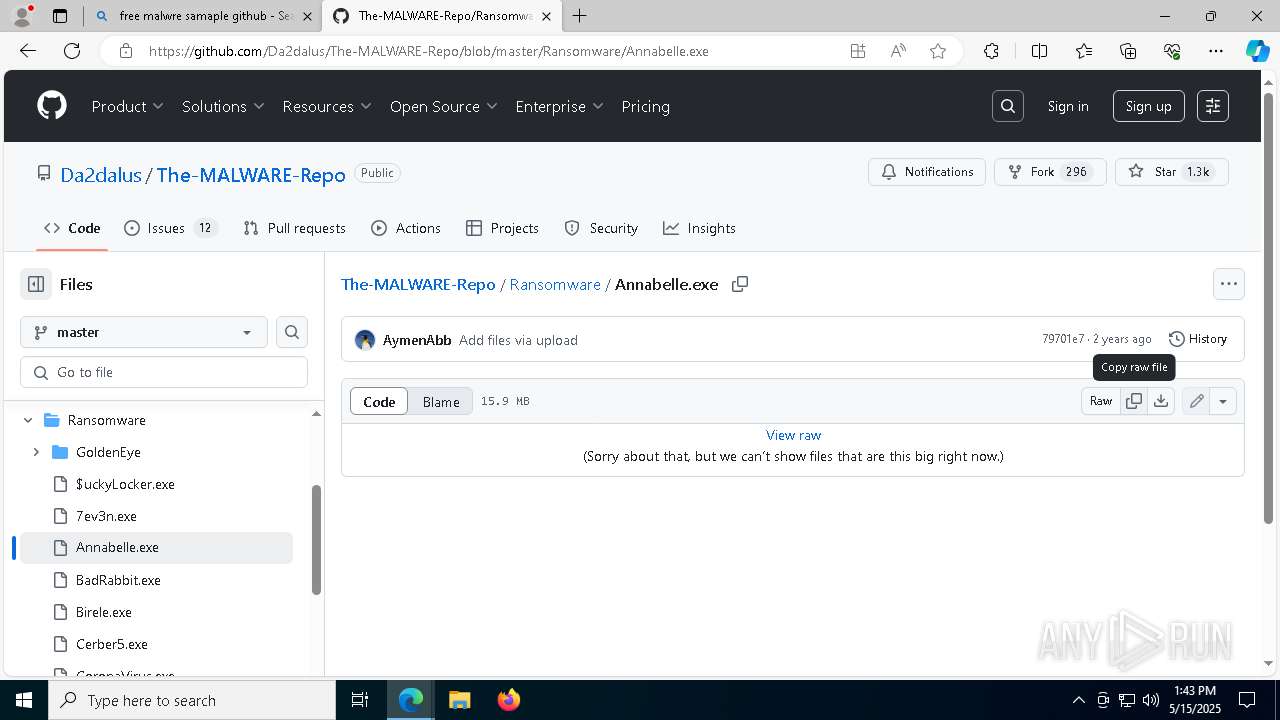Switch to the Issues tab
Image resolution: width=1280 pixels, height=720 pixels.
[x=170, y=228]
